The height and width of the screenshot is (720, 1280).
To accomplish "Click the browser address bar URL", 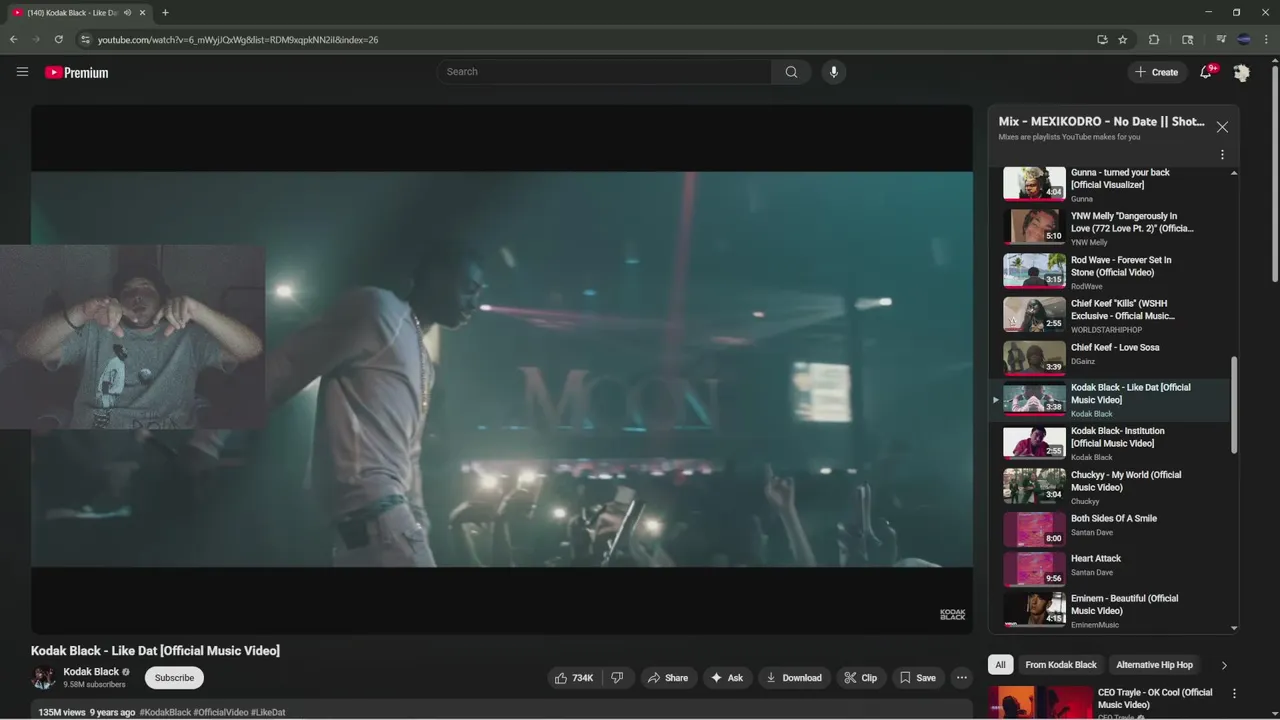I will (x=238, y=40).
